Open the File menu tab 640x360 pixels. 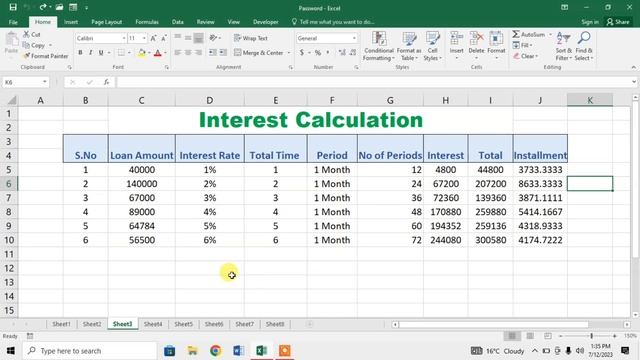point(13,22)
